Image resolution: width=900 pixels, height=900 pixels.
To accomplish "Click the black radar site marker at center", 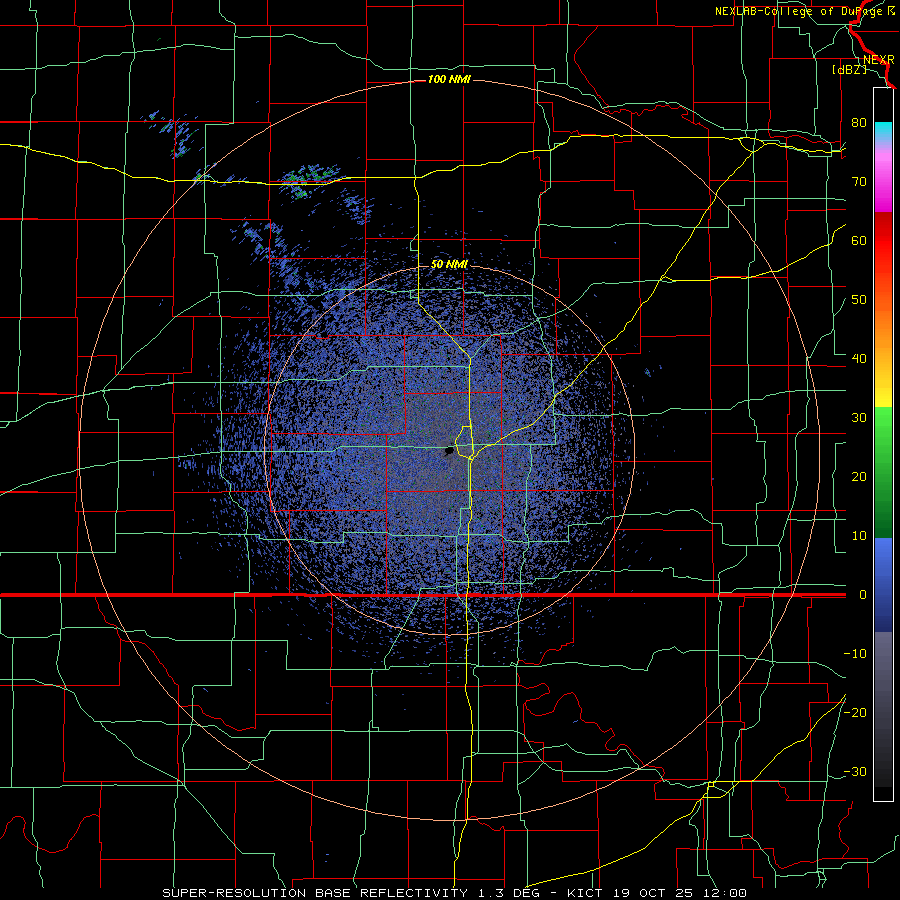I will (x=449, y=452).
